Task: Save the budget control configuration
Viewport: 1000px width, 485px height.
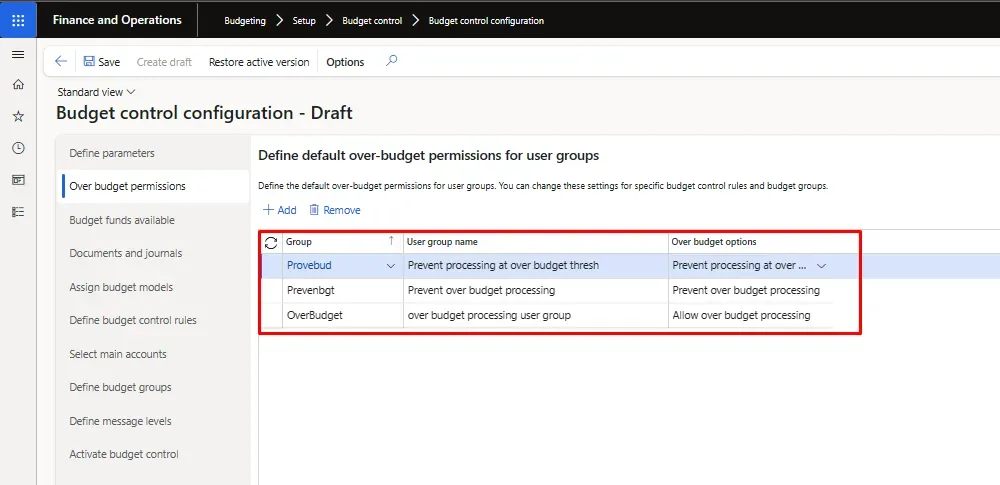Action: (102, 62)
